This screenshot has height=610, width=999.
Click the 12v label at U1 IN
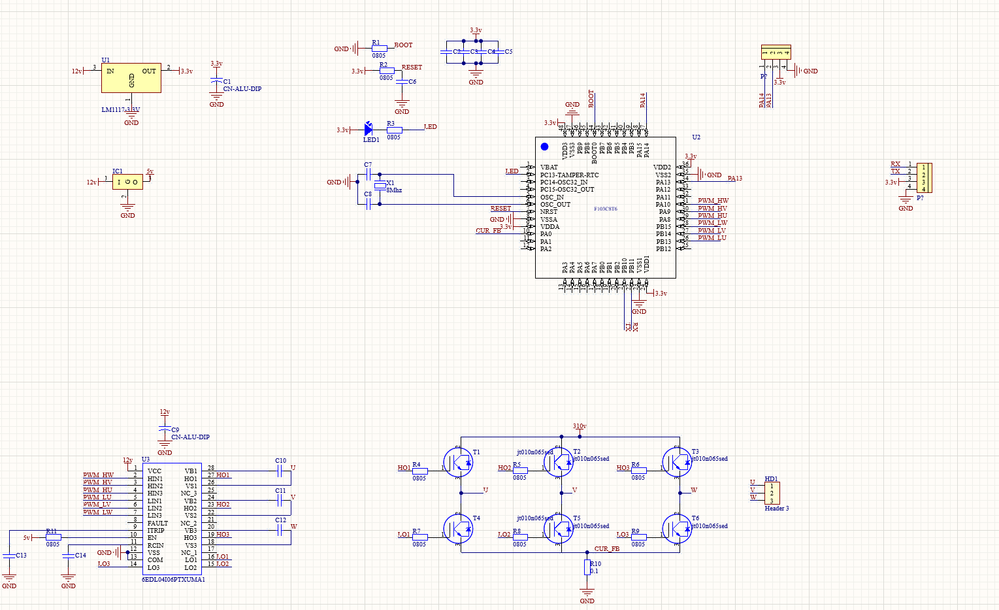tap(76, 71)
